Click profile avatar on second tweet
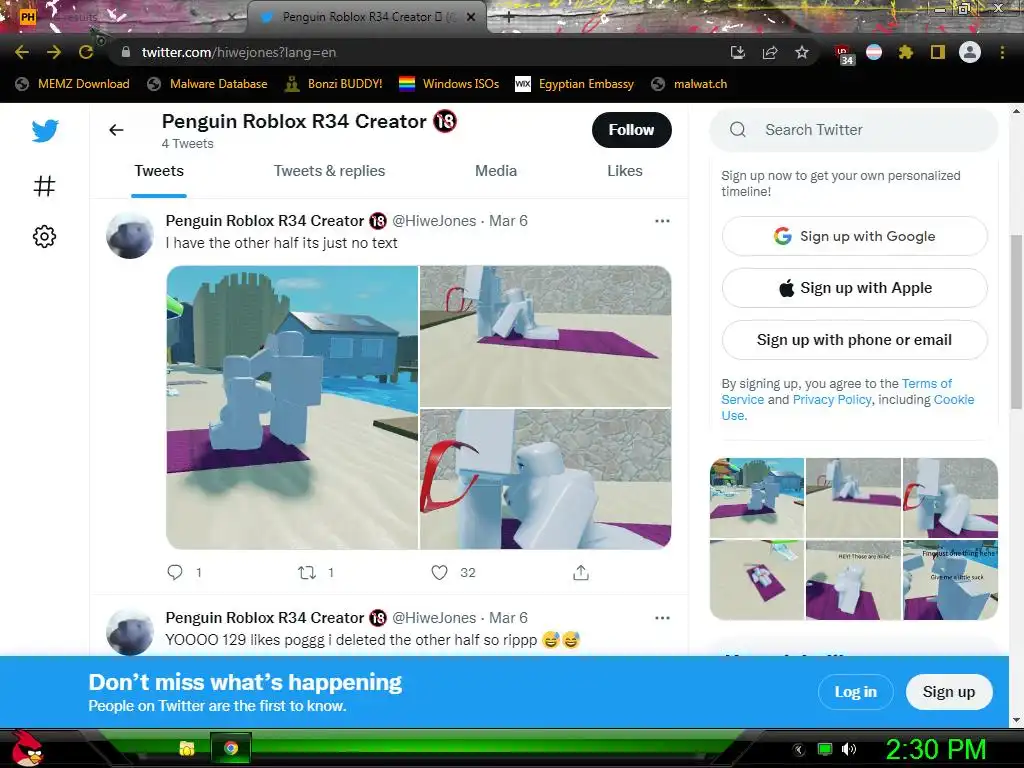The height and width of the screenshot is (768, 1024). 130,632
